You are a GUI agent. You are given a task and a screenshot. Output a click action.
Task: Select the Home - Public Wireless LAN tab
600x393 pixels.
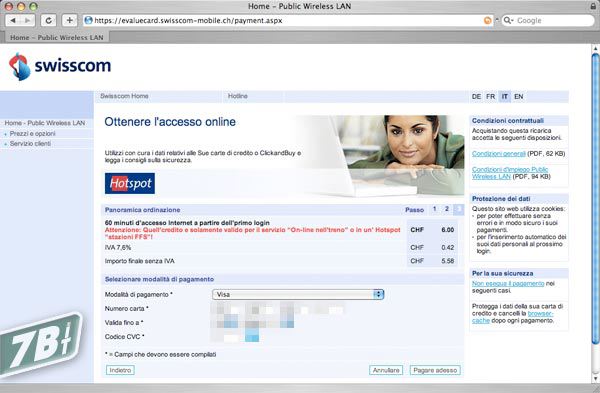click(x=57, y=37)
